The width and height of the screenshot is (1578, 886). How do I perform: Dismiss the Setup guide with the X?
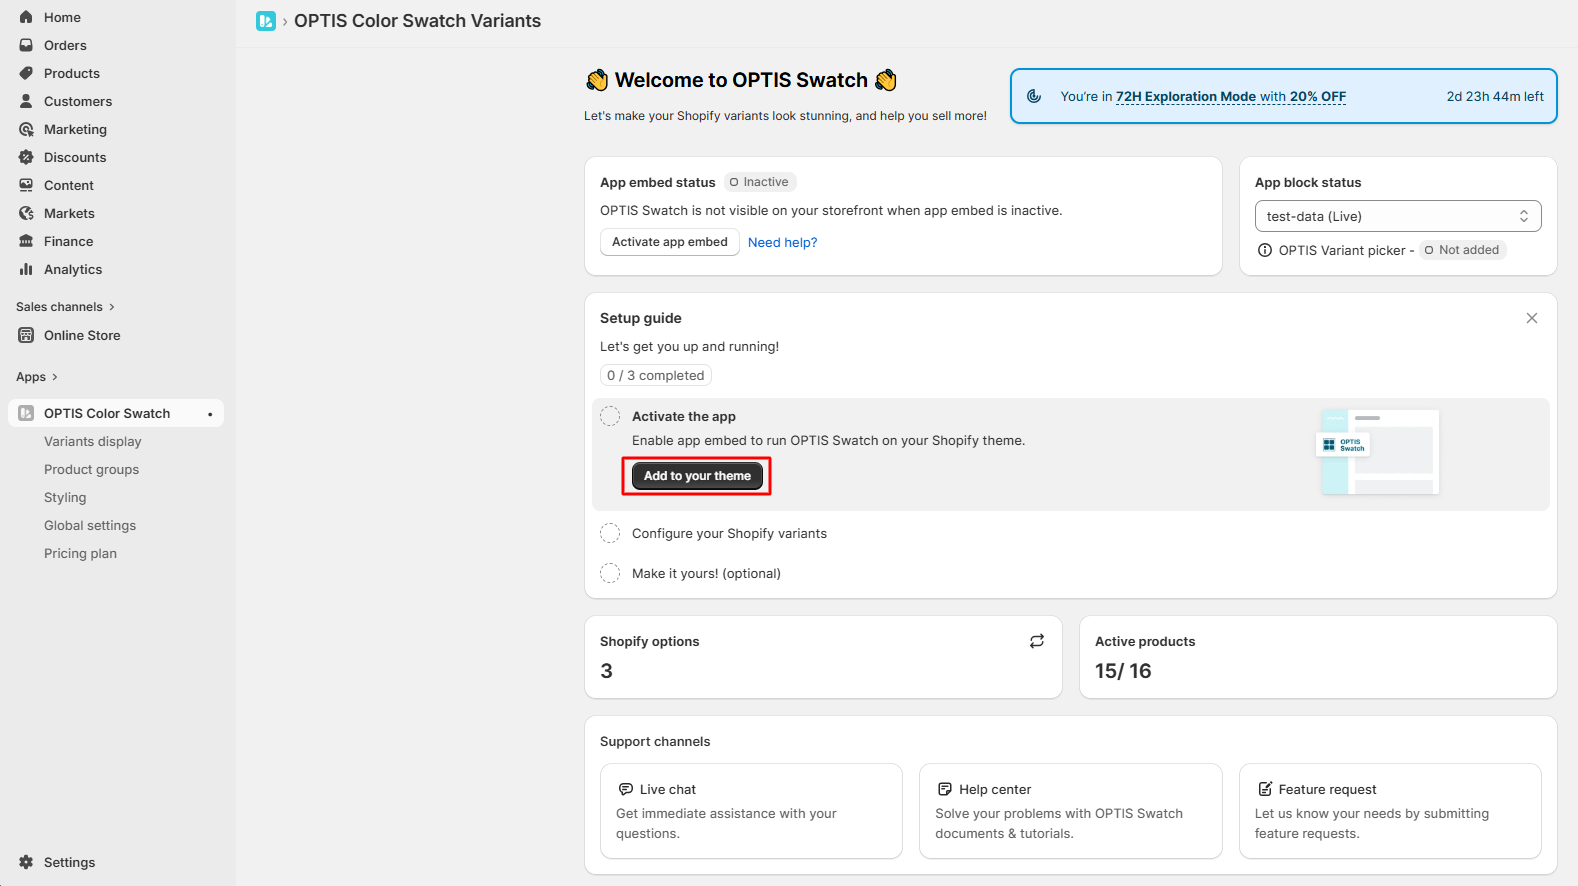pos(1532,318)
